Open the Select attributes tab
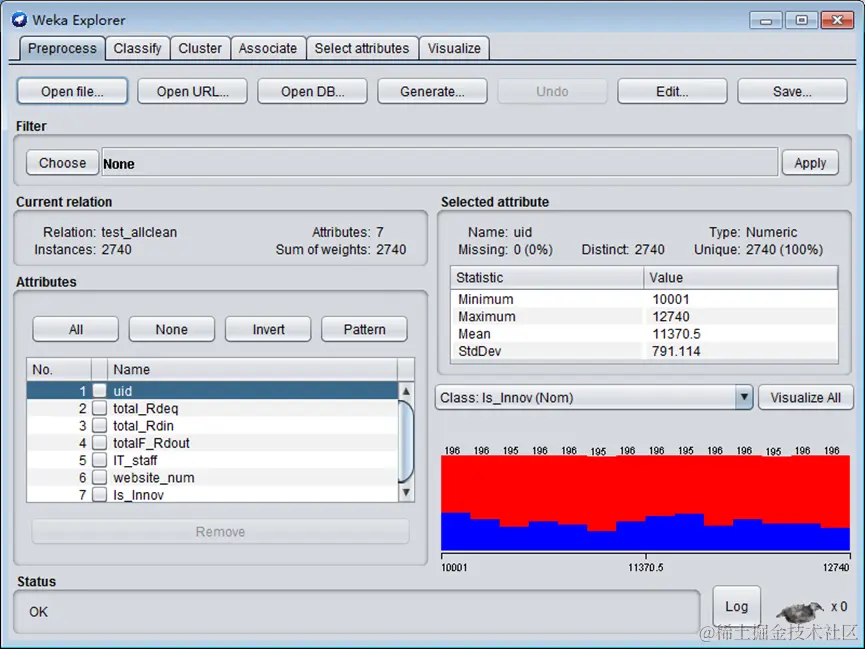This screenshot has height=649, width=865. (362, 49)
